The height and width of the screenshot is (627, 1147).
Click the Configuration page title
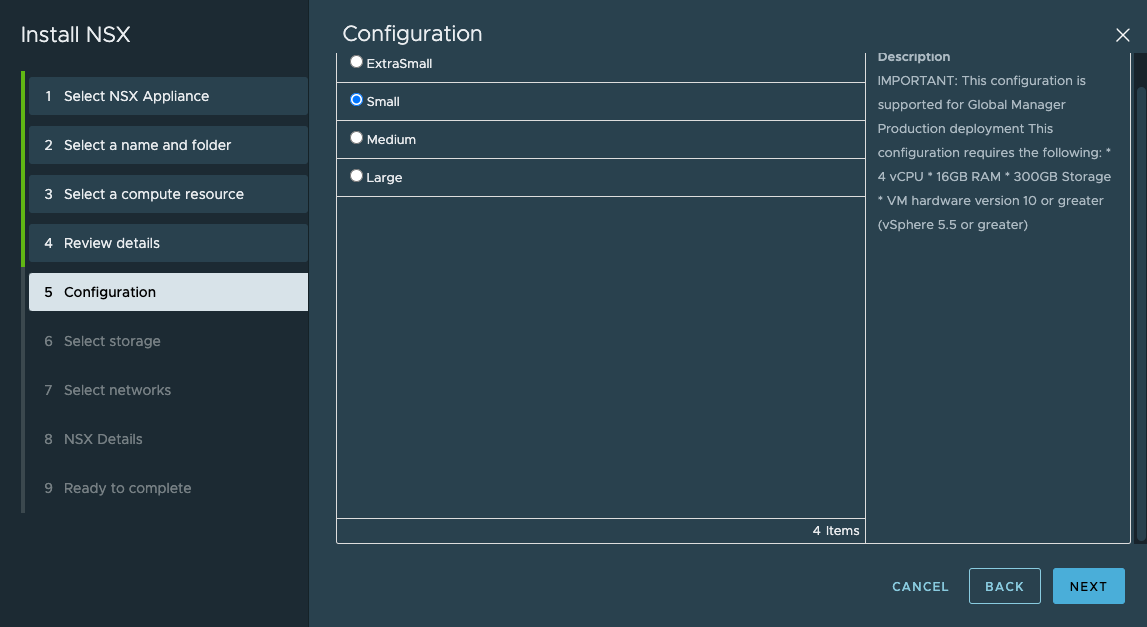click(413, 34)
